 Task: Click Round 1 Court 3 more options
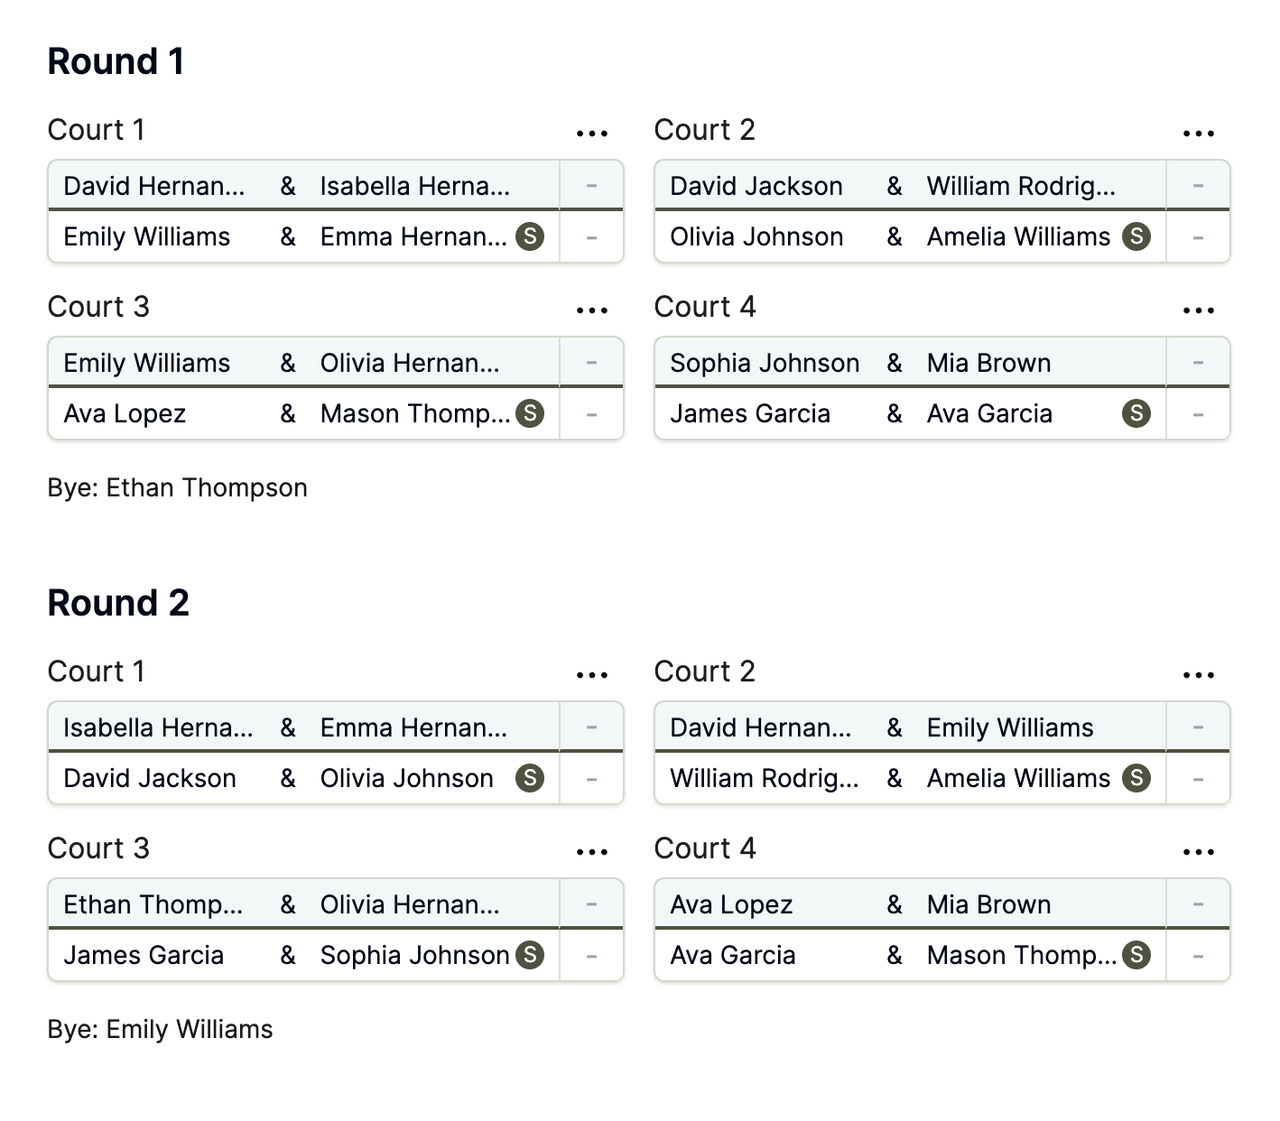tap(592, 310)
